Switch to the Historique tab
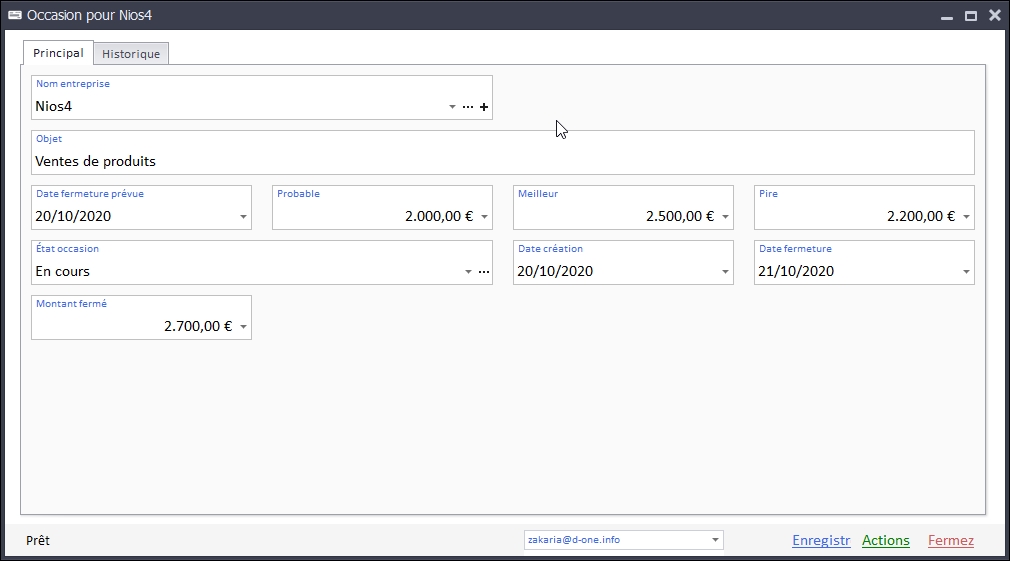This screenshot has height=561, width=1010. tap(131, 54)
